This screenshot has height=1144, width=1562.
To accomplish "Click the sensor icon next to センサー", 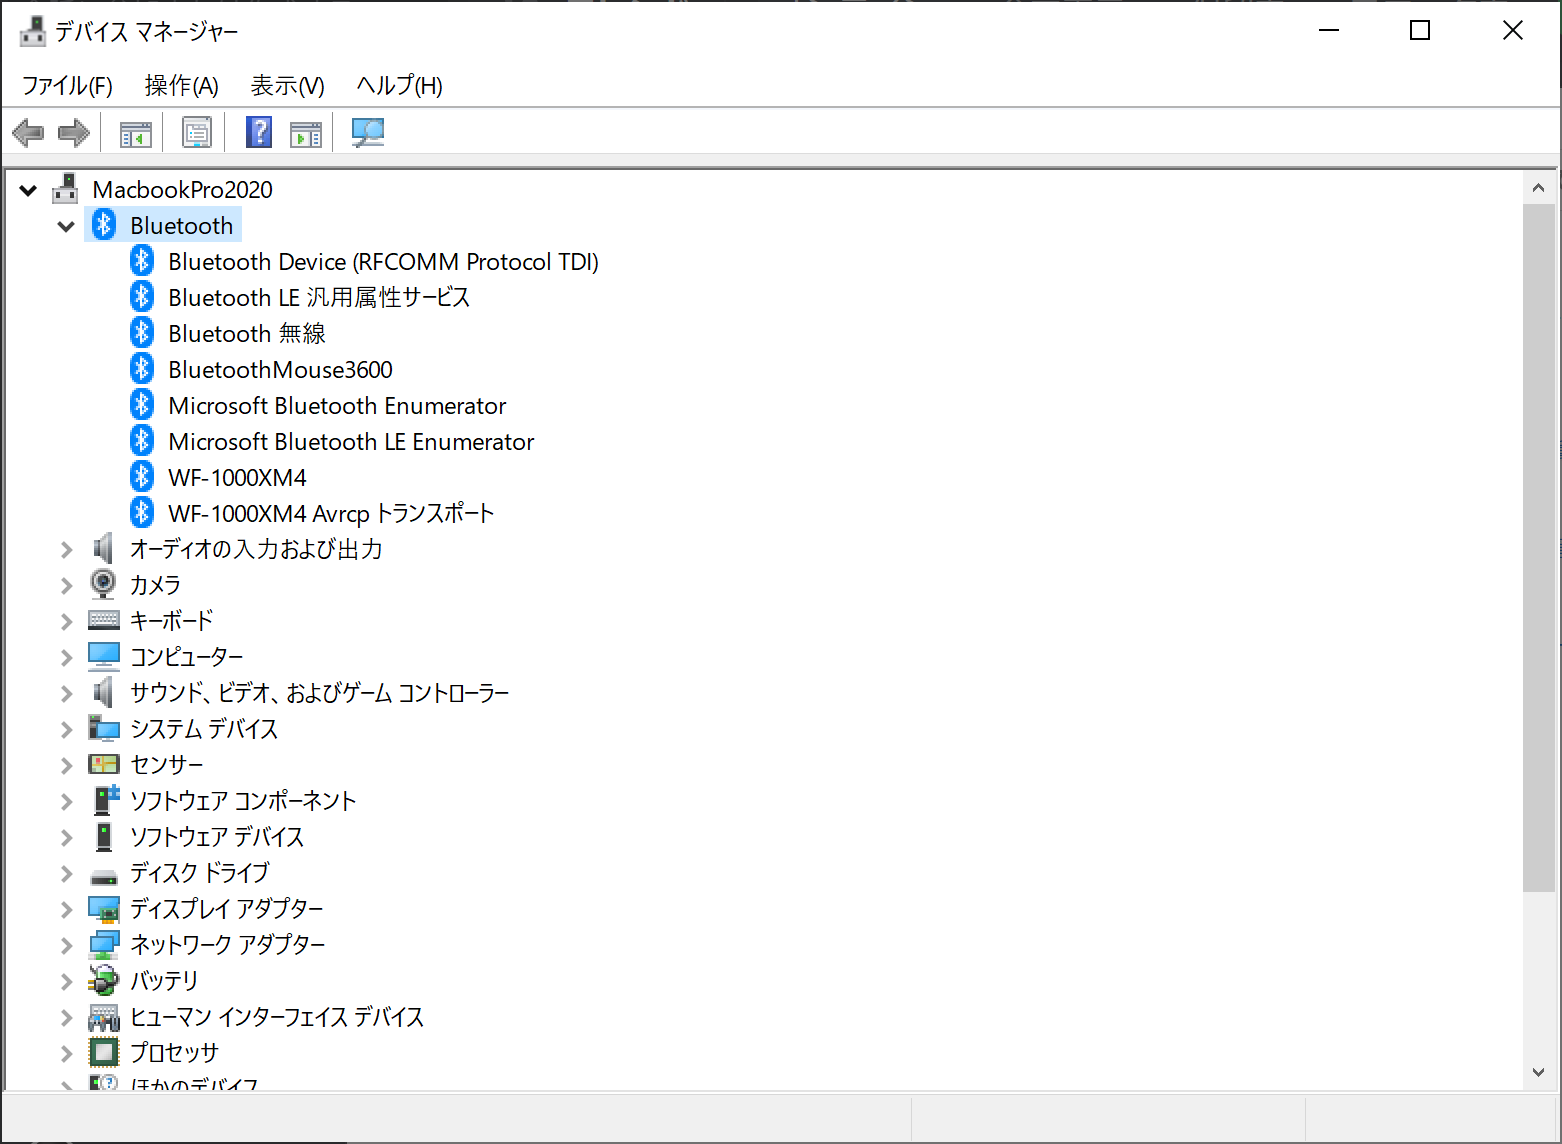I will [x=104, y=764].
